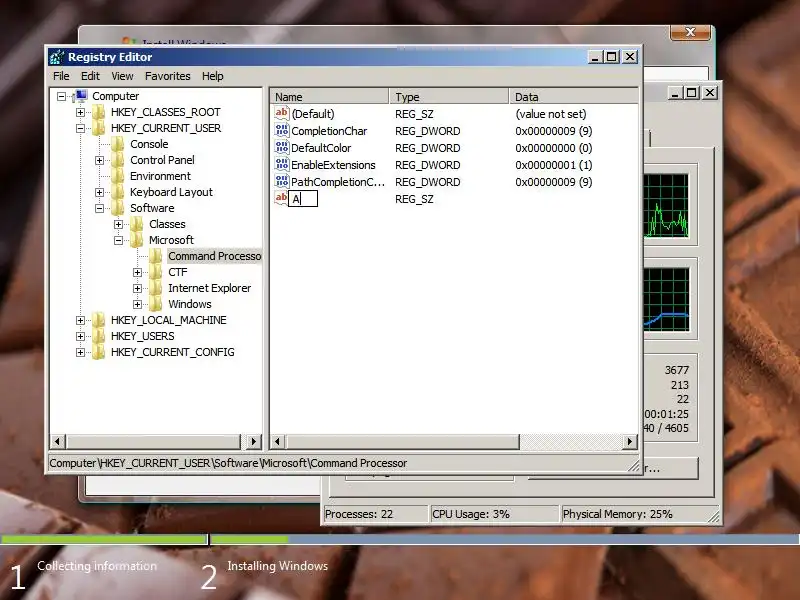The image size is (800, 600).
Task: Click the values pane horizontal scrollbar thumb
Action: 402,441
